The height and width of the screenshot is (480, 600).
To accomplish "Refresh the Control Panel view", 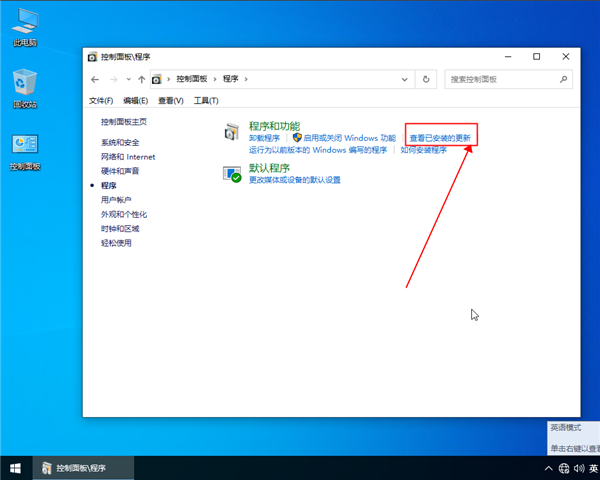I will (x=427, y=79).
